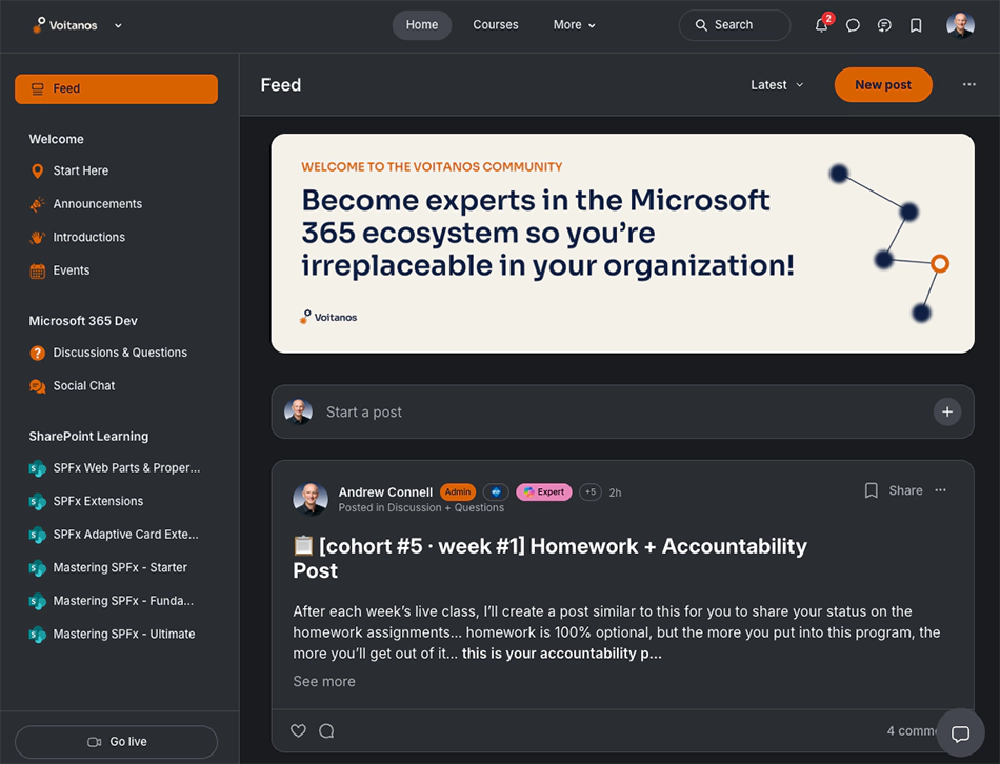Viewport: 1000px width, 764px height.
Task: Open the post's three-dot options menu
Action: click(x=941, y=490)
